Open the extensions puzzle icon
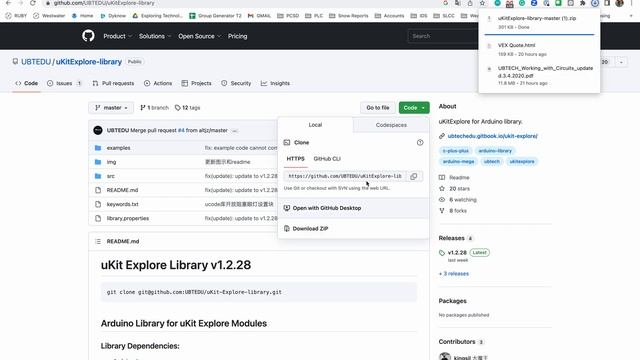This screenshot has height=360, width=640. [x=582, y=3]
